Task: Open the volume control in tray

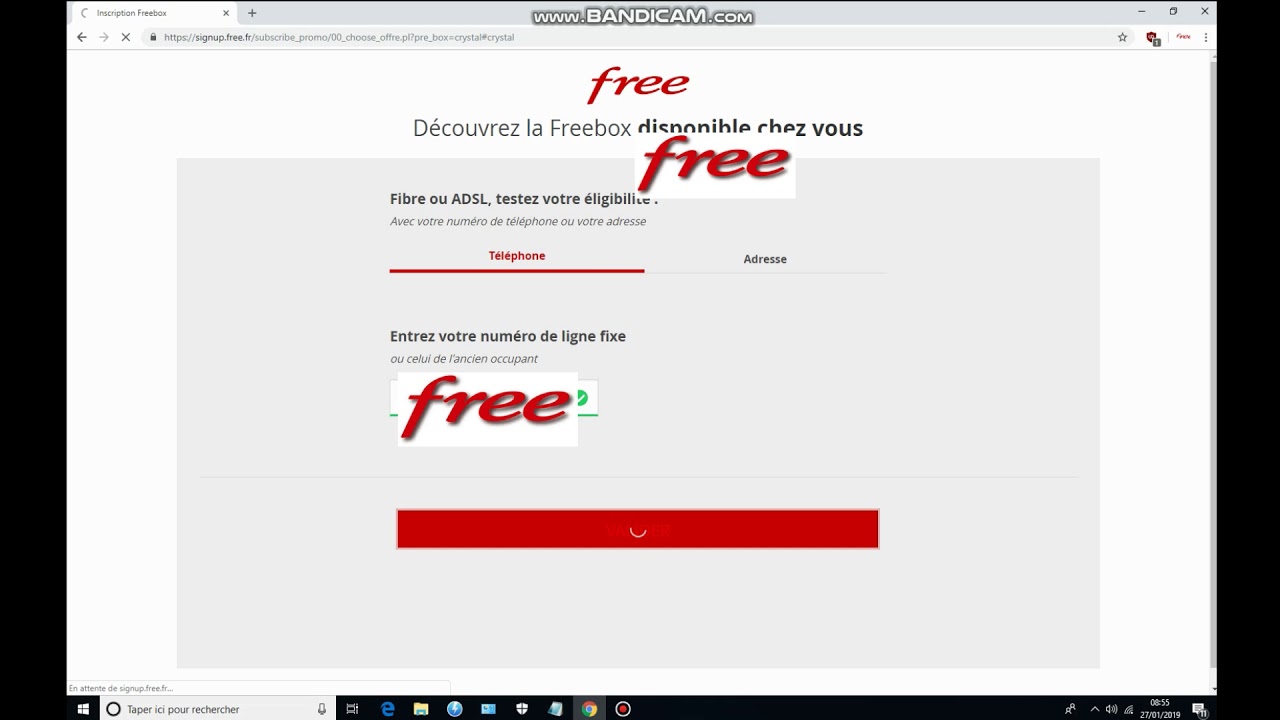Action: pyautogui.click(x=1111, y=709)
